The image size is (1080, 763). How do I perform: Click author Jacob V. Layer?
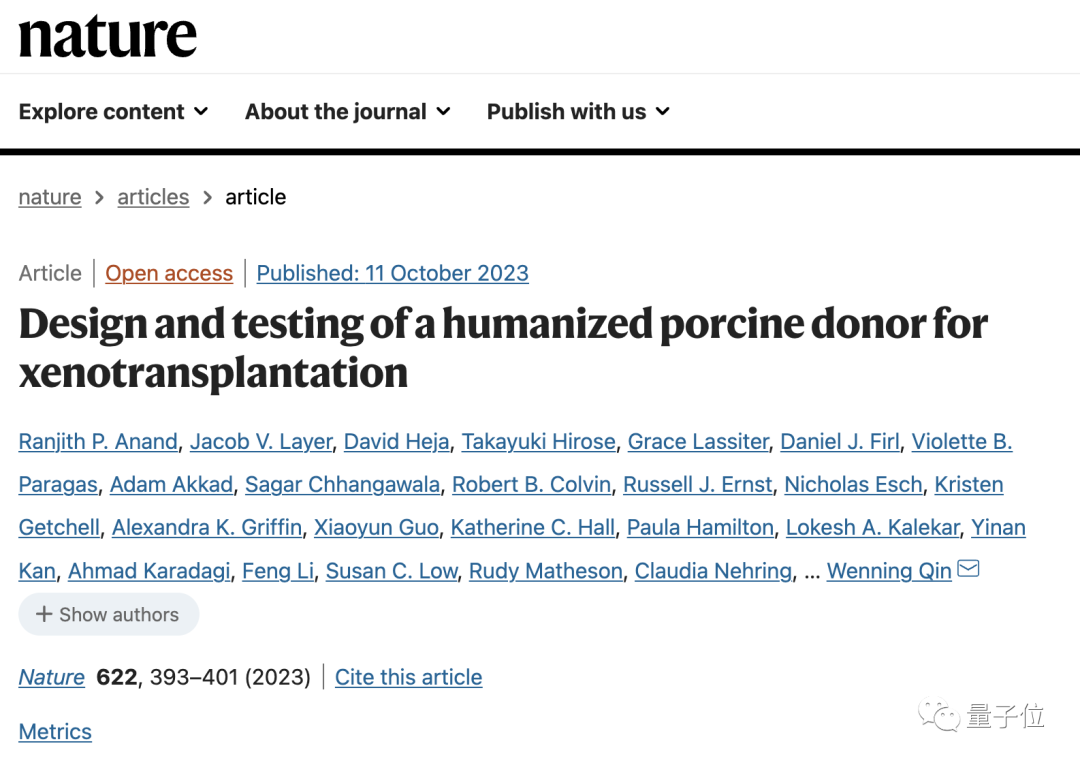(261, 441)
